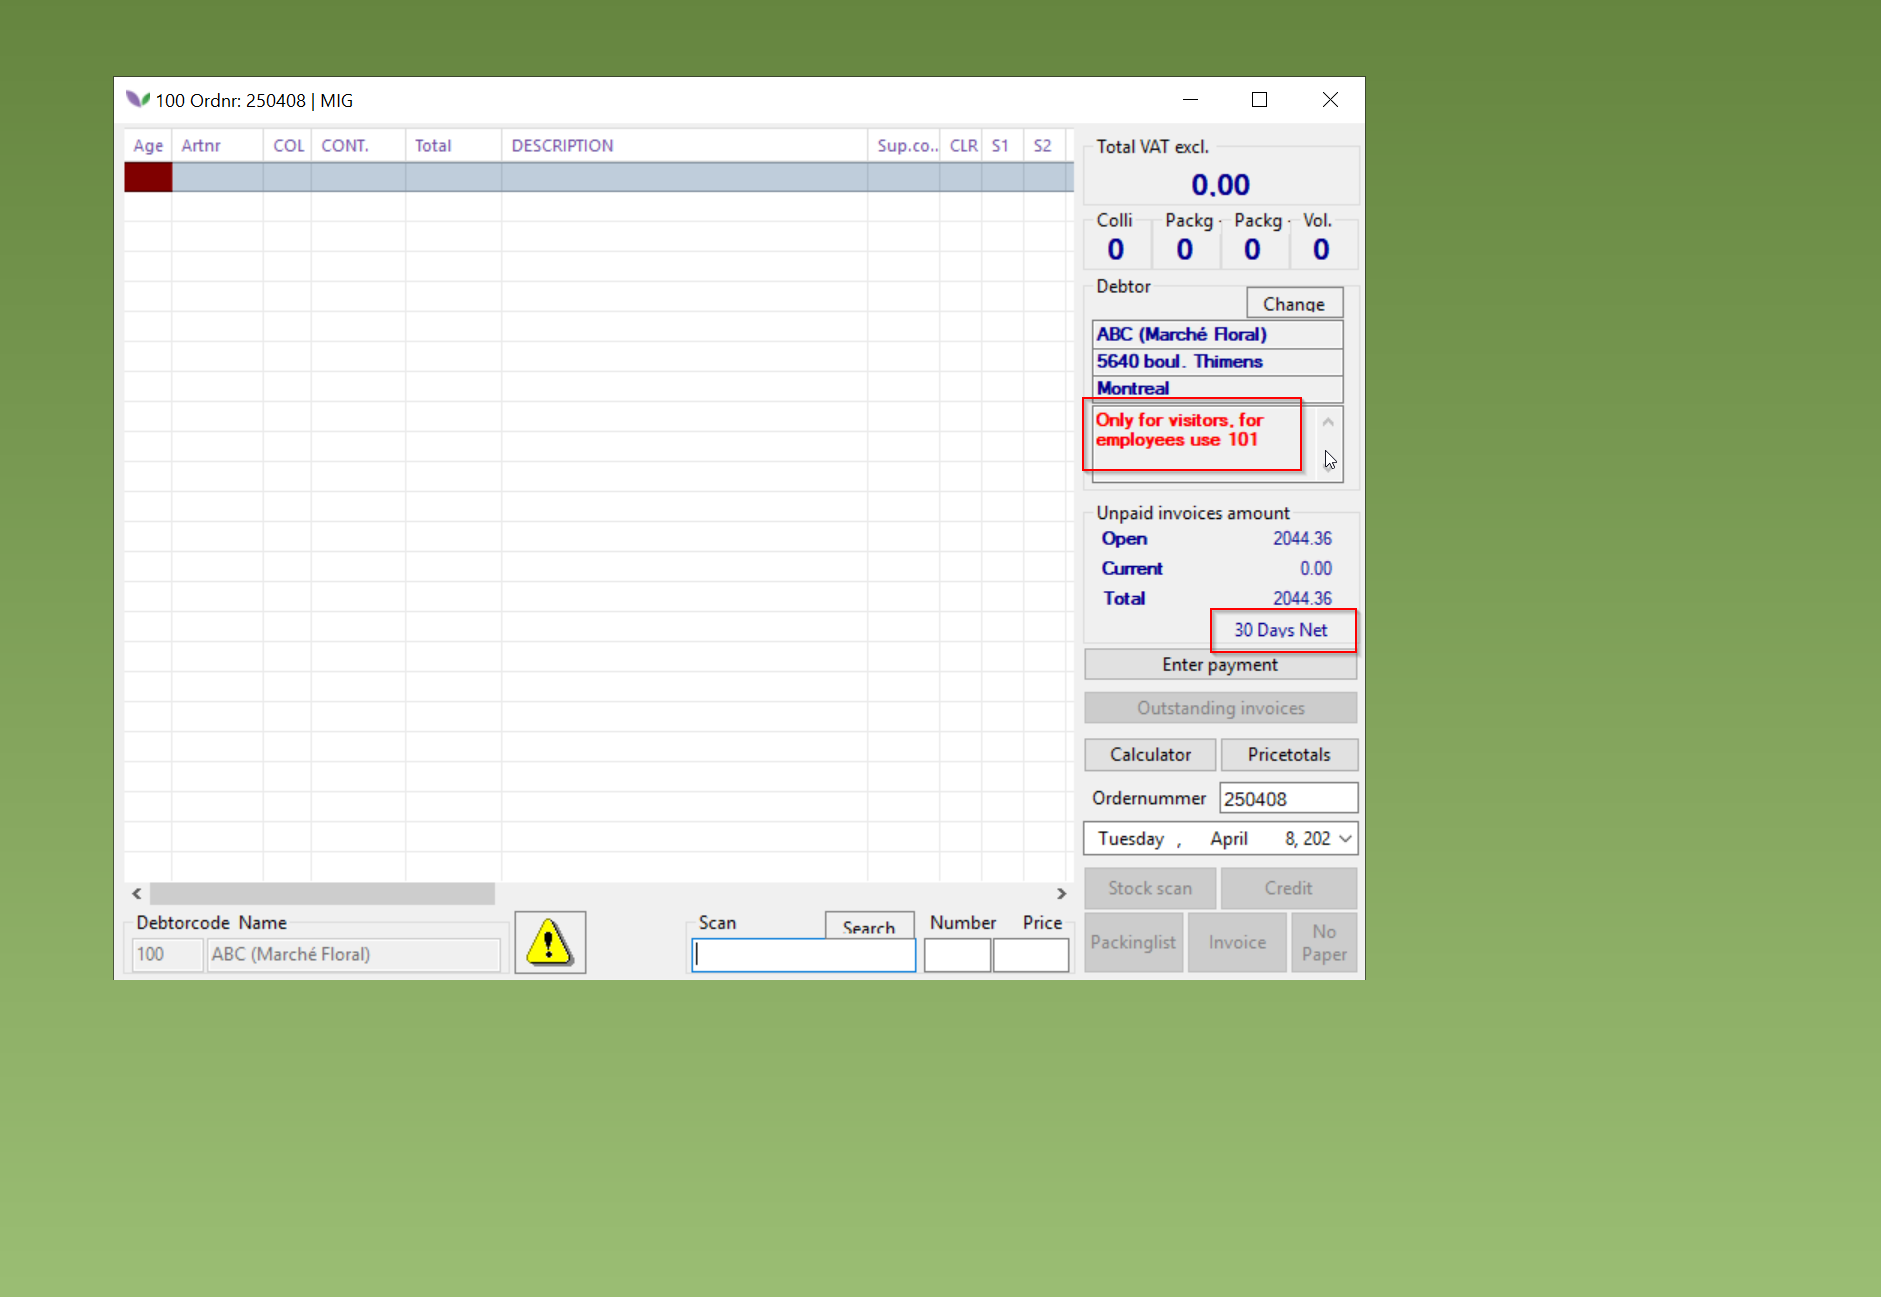Click the Enter payment button
This screenshot has height=1297, width=1881.
[x=1219, y=665]
